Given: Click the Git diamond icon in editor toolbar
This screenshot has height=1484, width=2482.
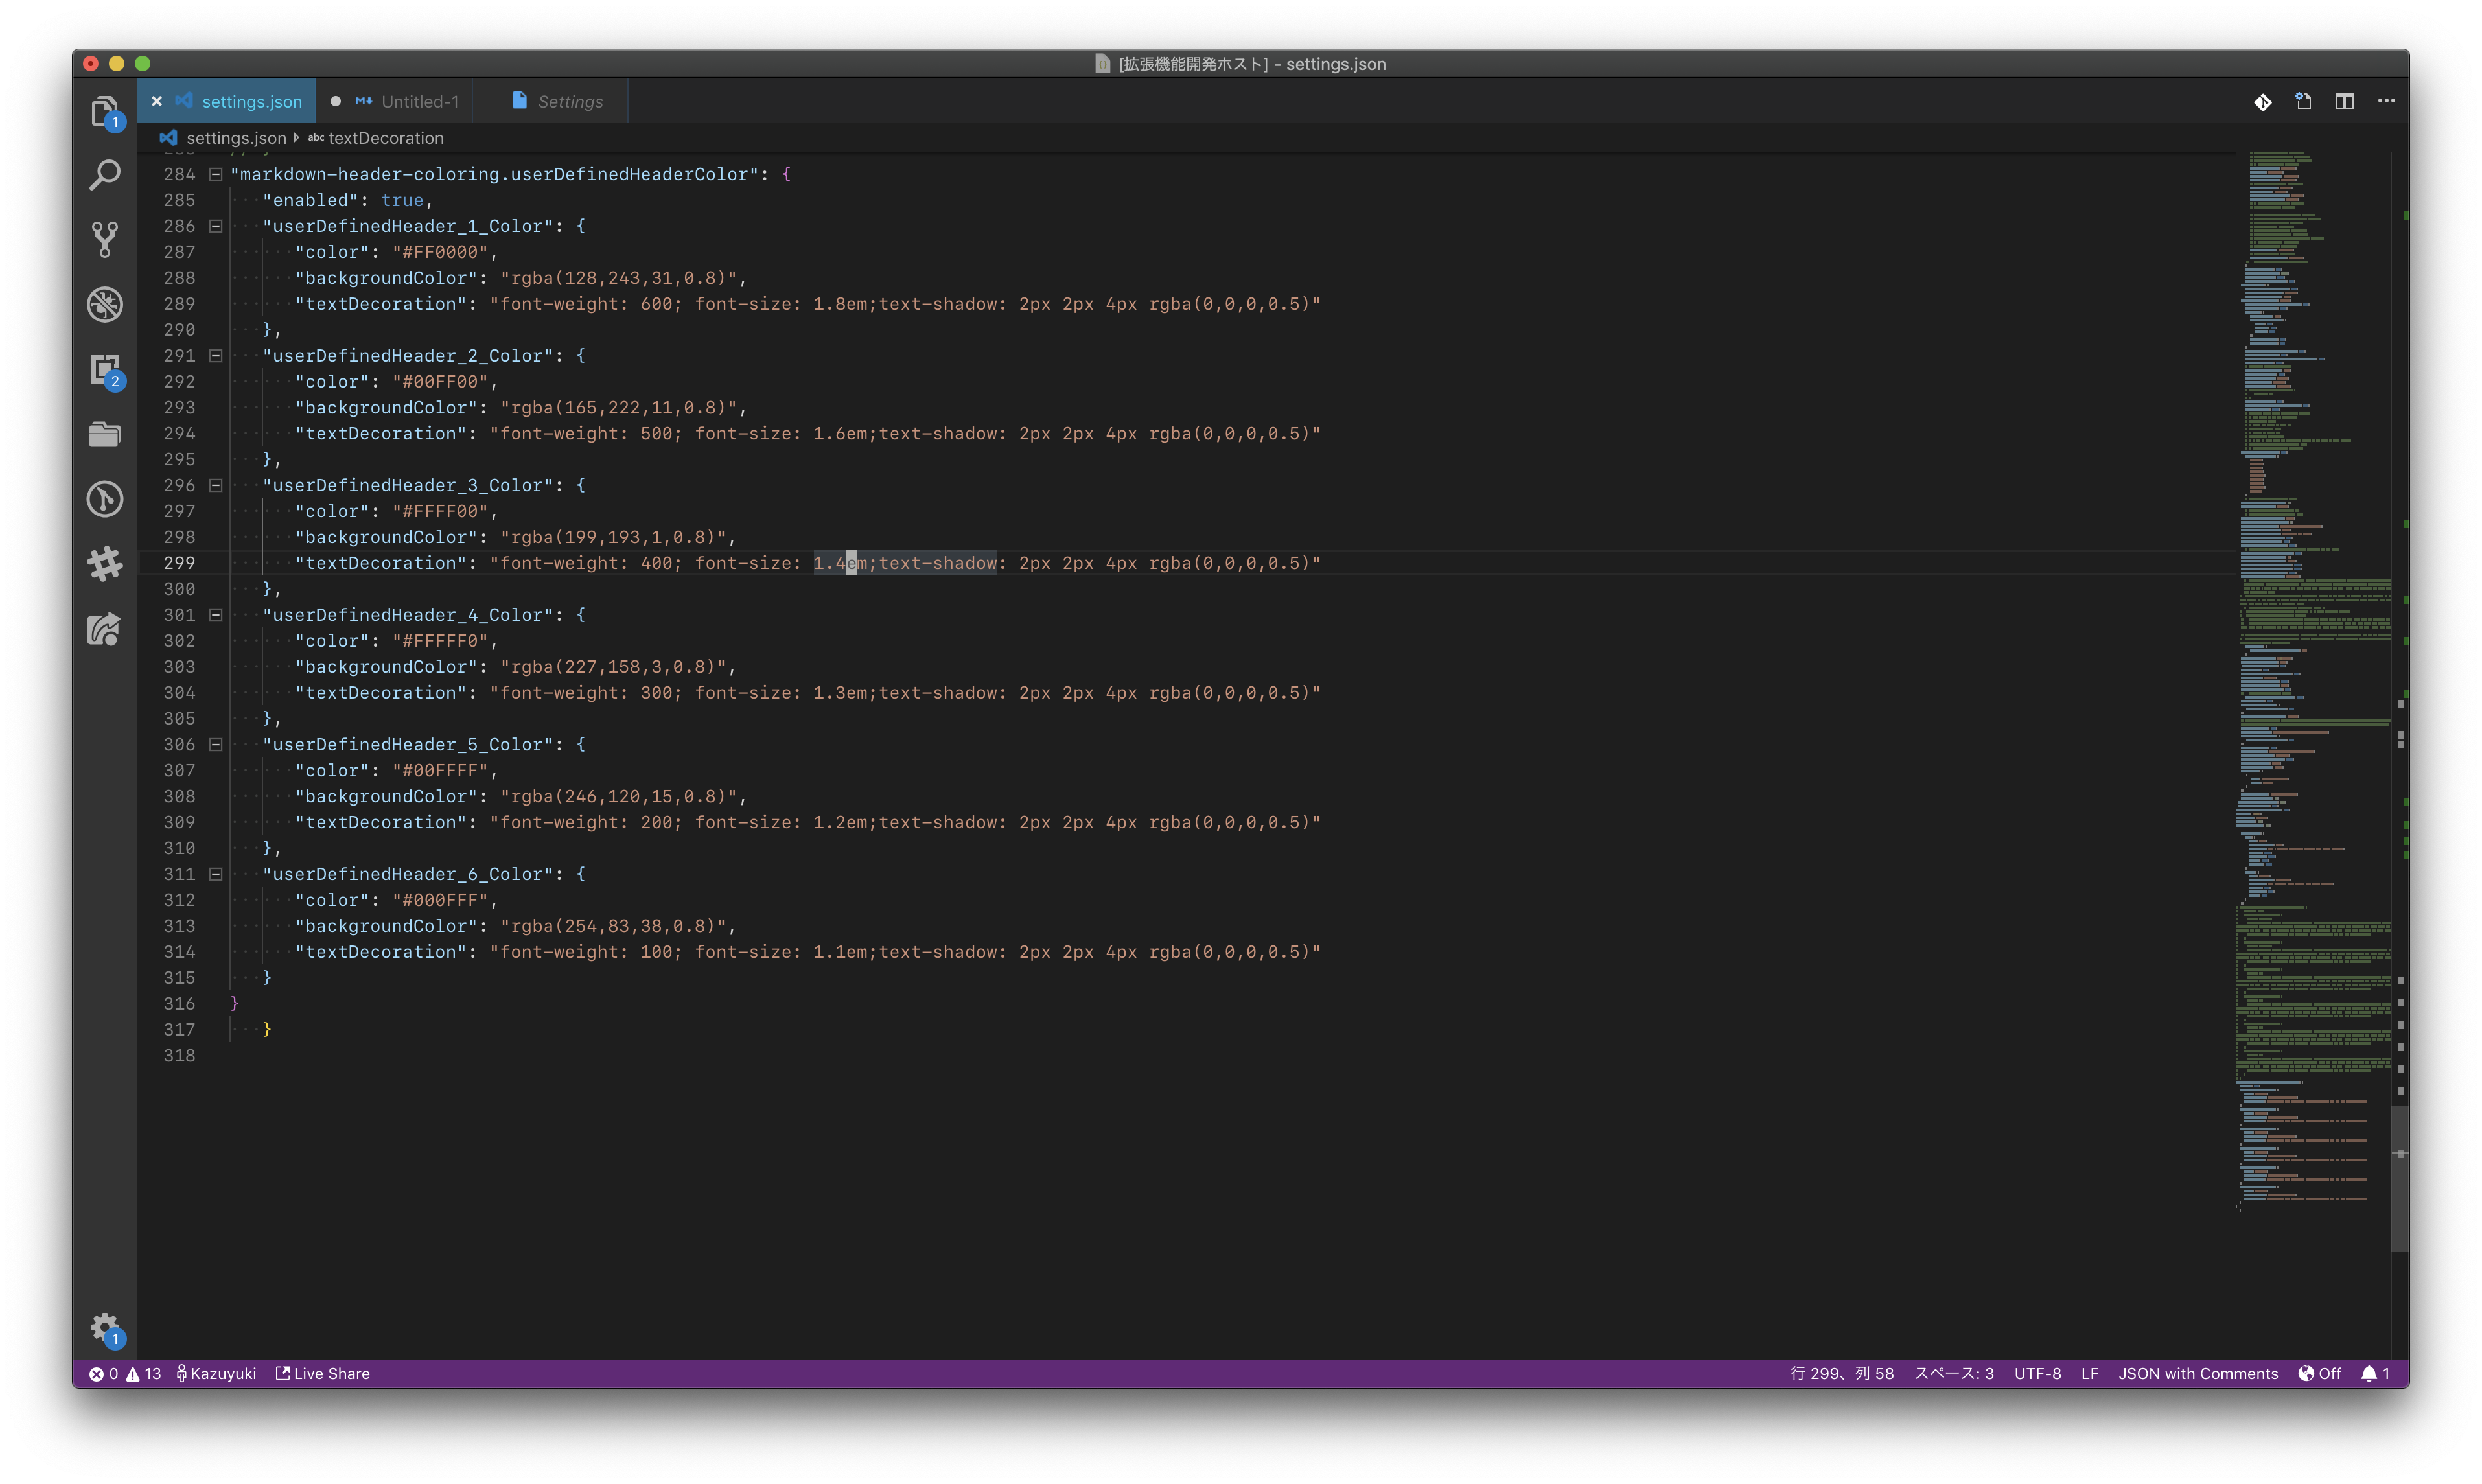Looking at the screenshot, I should pyautogui.click(x=2262, y=102).
